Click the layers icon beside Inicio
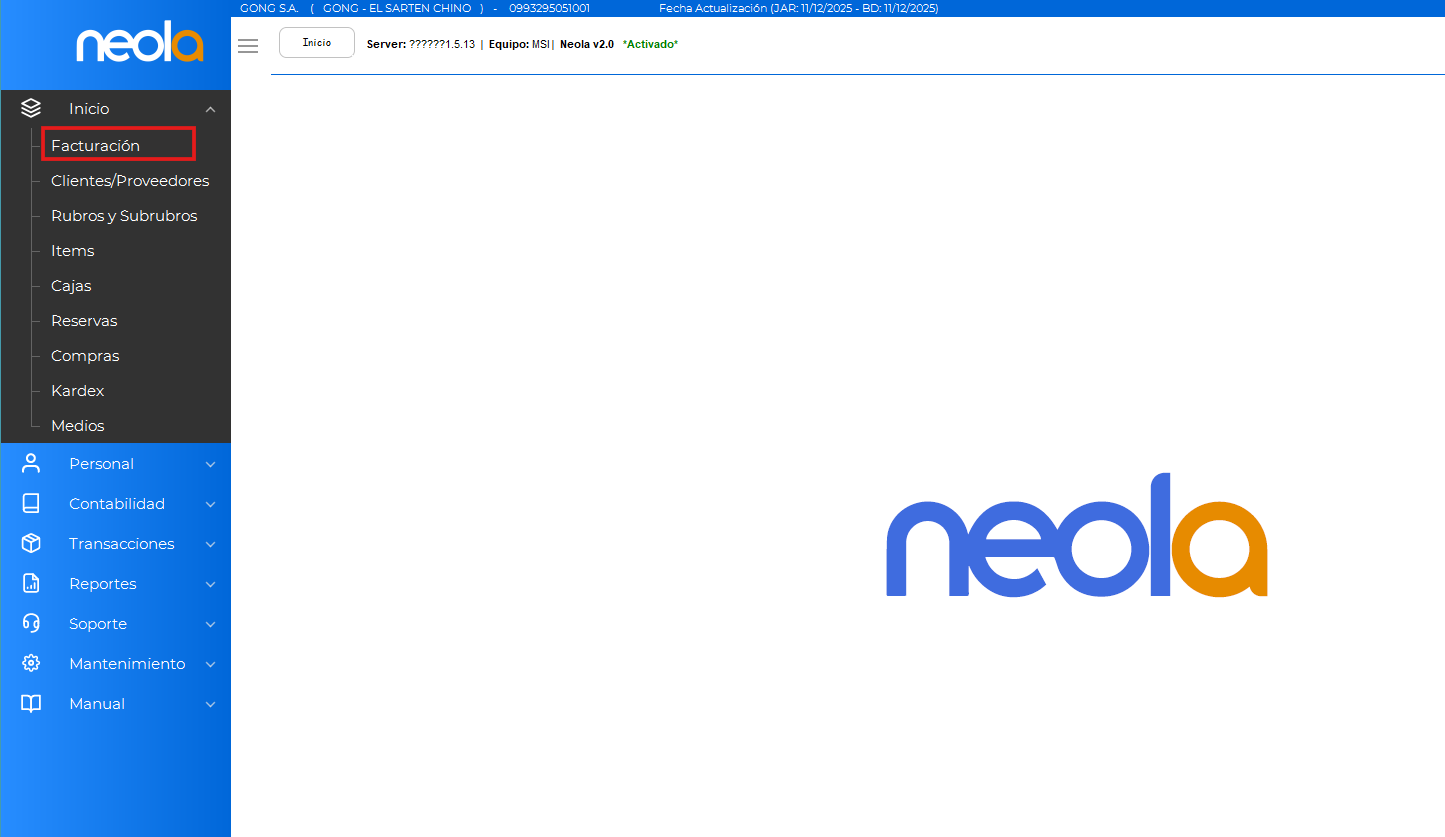This screenshot has width=1445, height=837. tap(31, 108)
